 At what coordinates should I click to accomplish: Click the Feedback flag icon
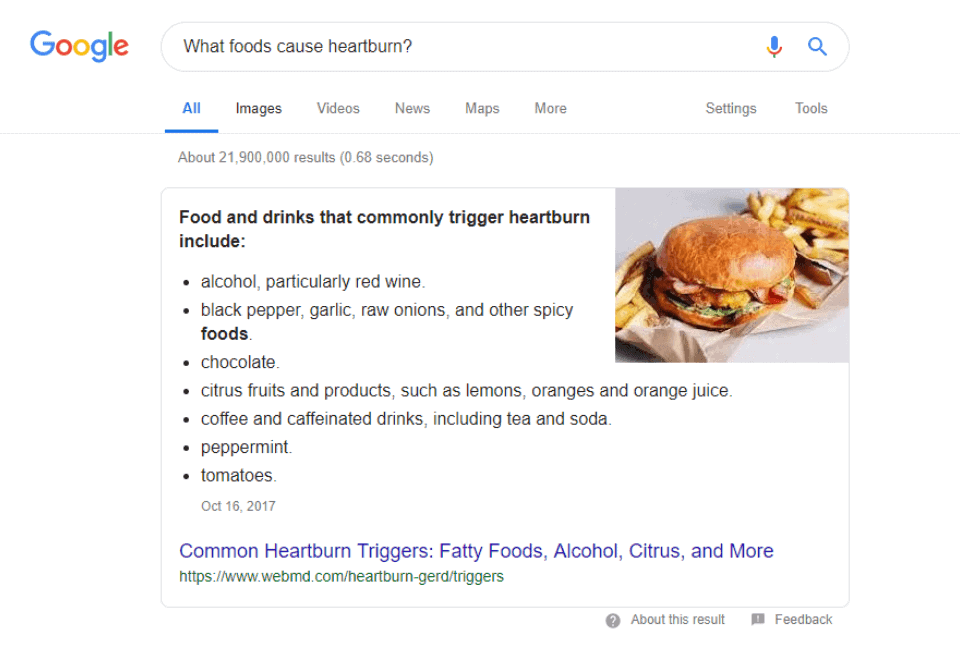[758, 620]
